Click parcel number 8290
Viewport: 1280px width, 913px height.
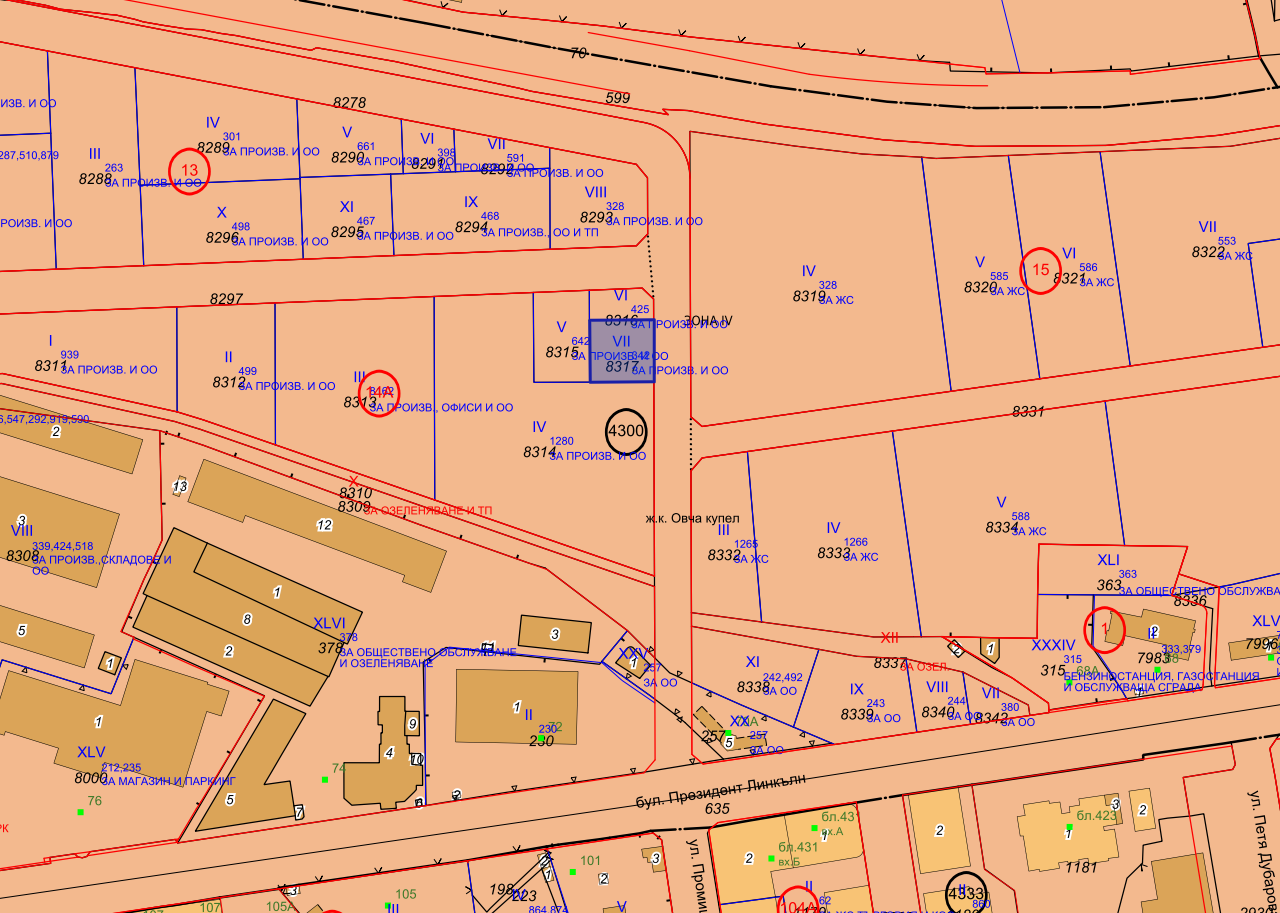[x=347, y=157]
